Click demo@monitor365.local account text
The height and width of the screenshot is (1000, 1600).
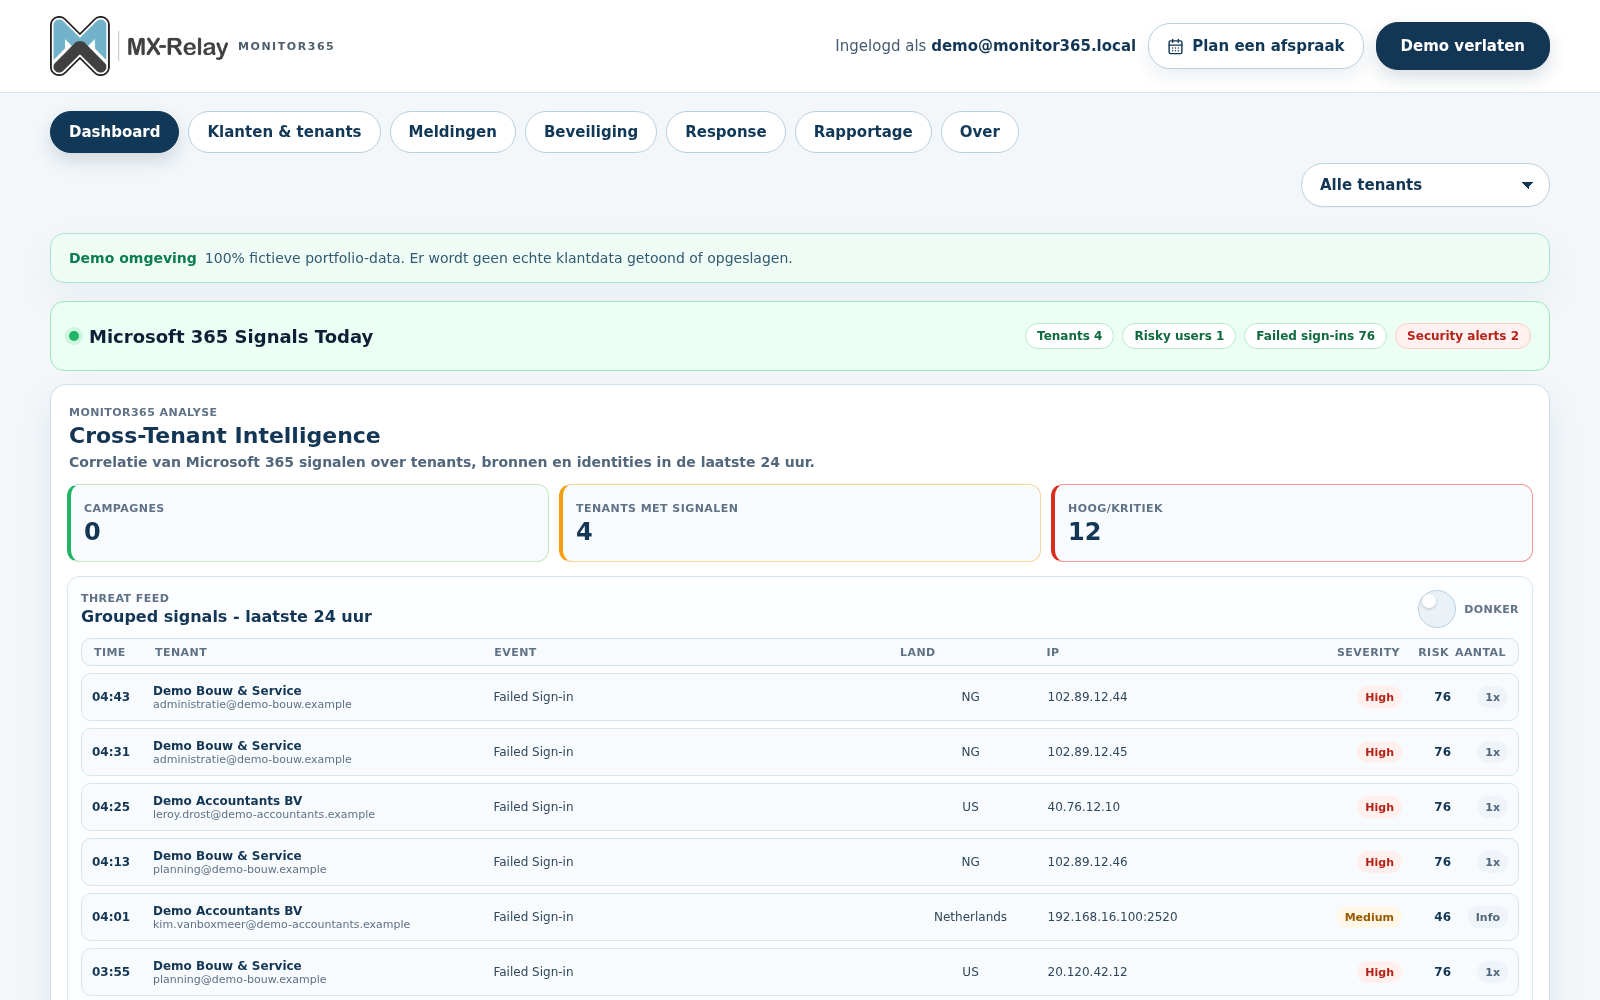tap(1033, 46)
